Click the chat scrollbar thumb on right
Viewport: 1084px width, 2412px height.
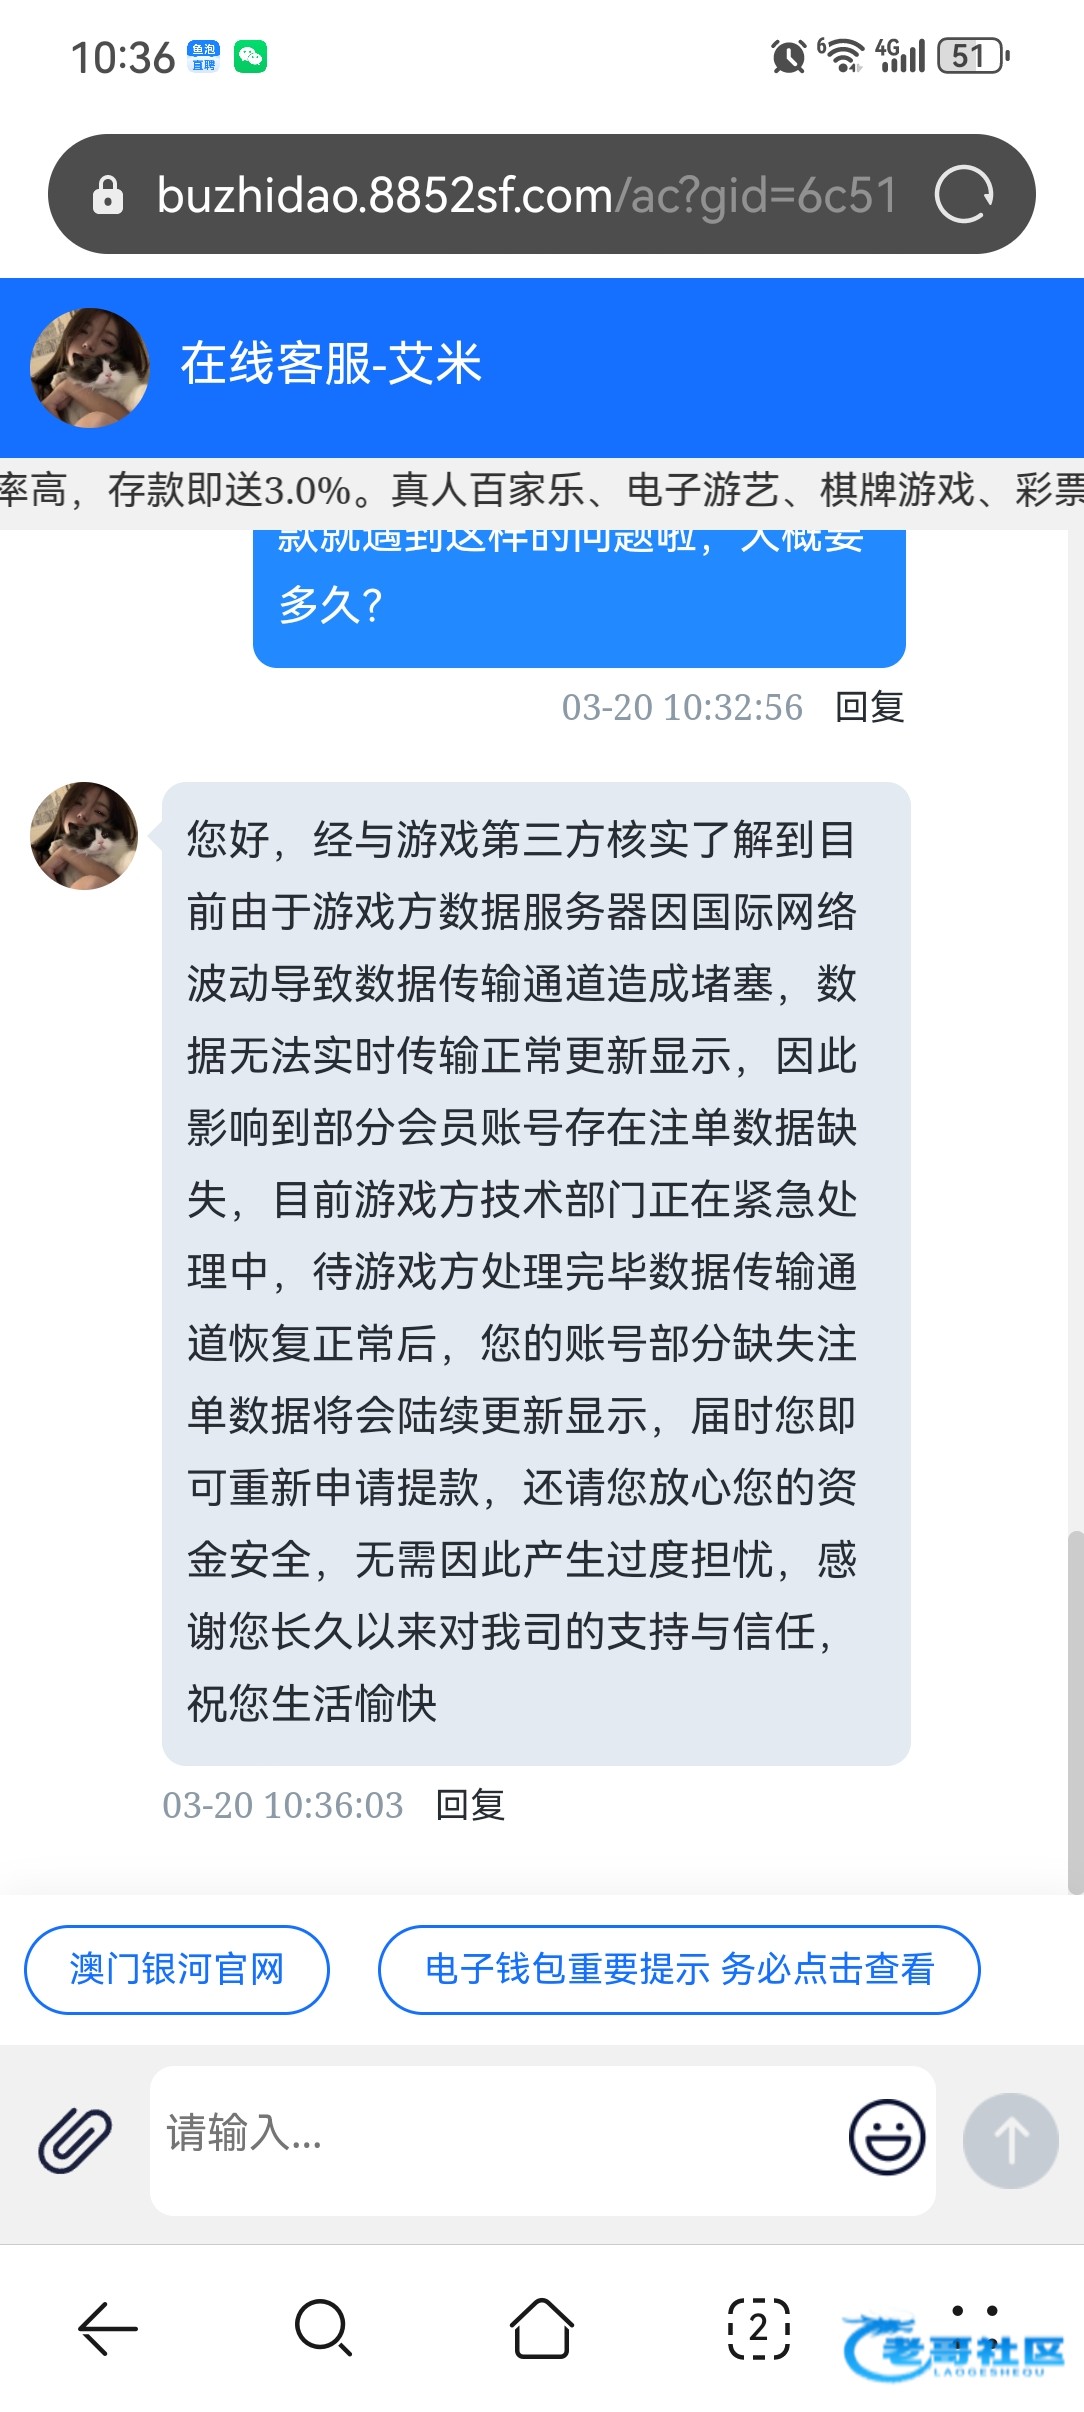click(1075, 1712)
